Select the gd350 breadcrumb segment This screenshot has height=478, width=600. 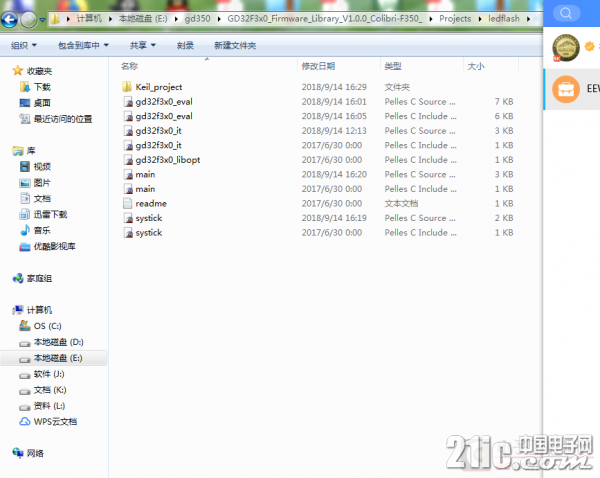point(197,19)
